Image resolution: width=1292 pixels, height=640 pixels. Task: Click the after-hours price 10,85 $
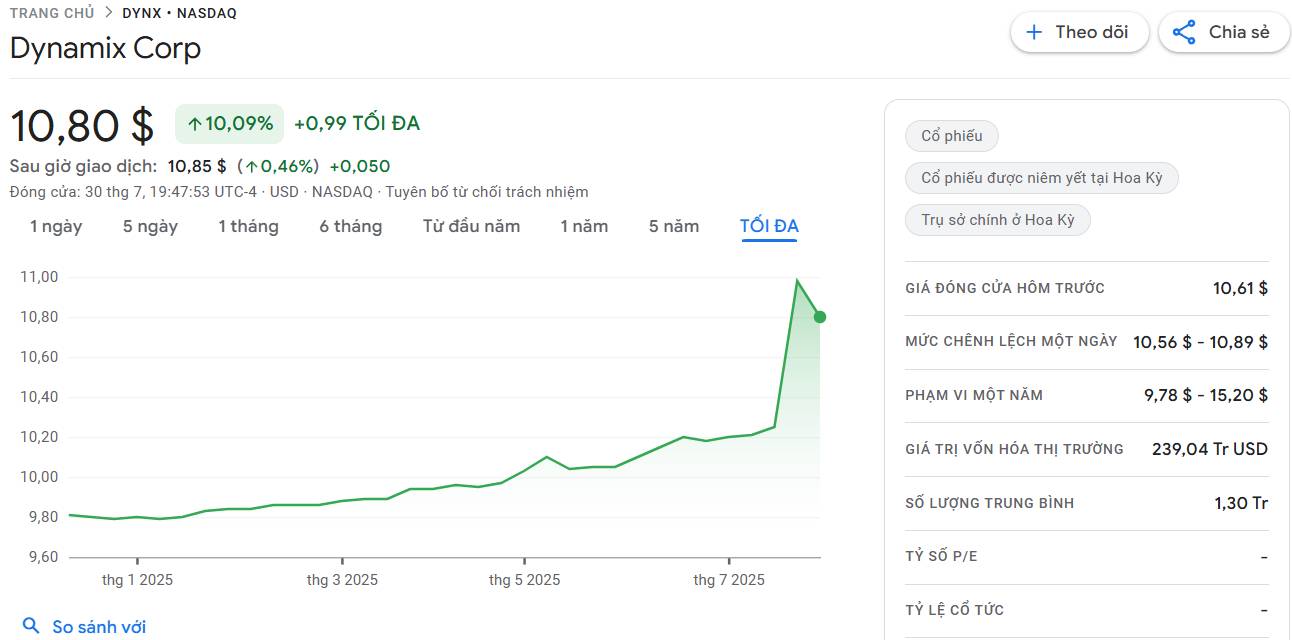coord(197,166)
